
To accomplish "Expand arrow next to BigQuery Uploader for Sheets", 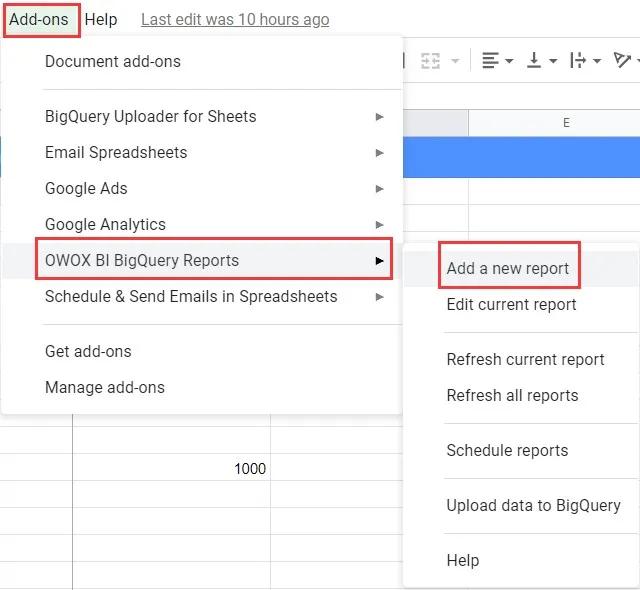I will point(380,117).
